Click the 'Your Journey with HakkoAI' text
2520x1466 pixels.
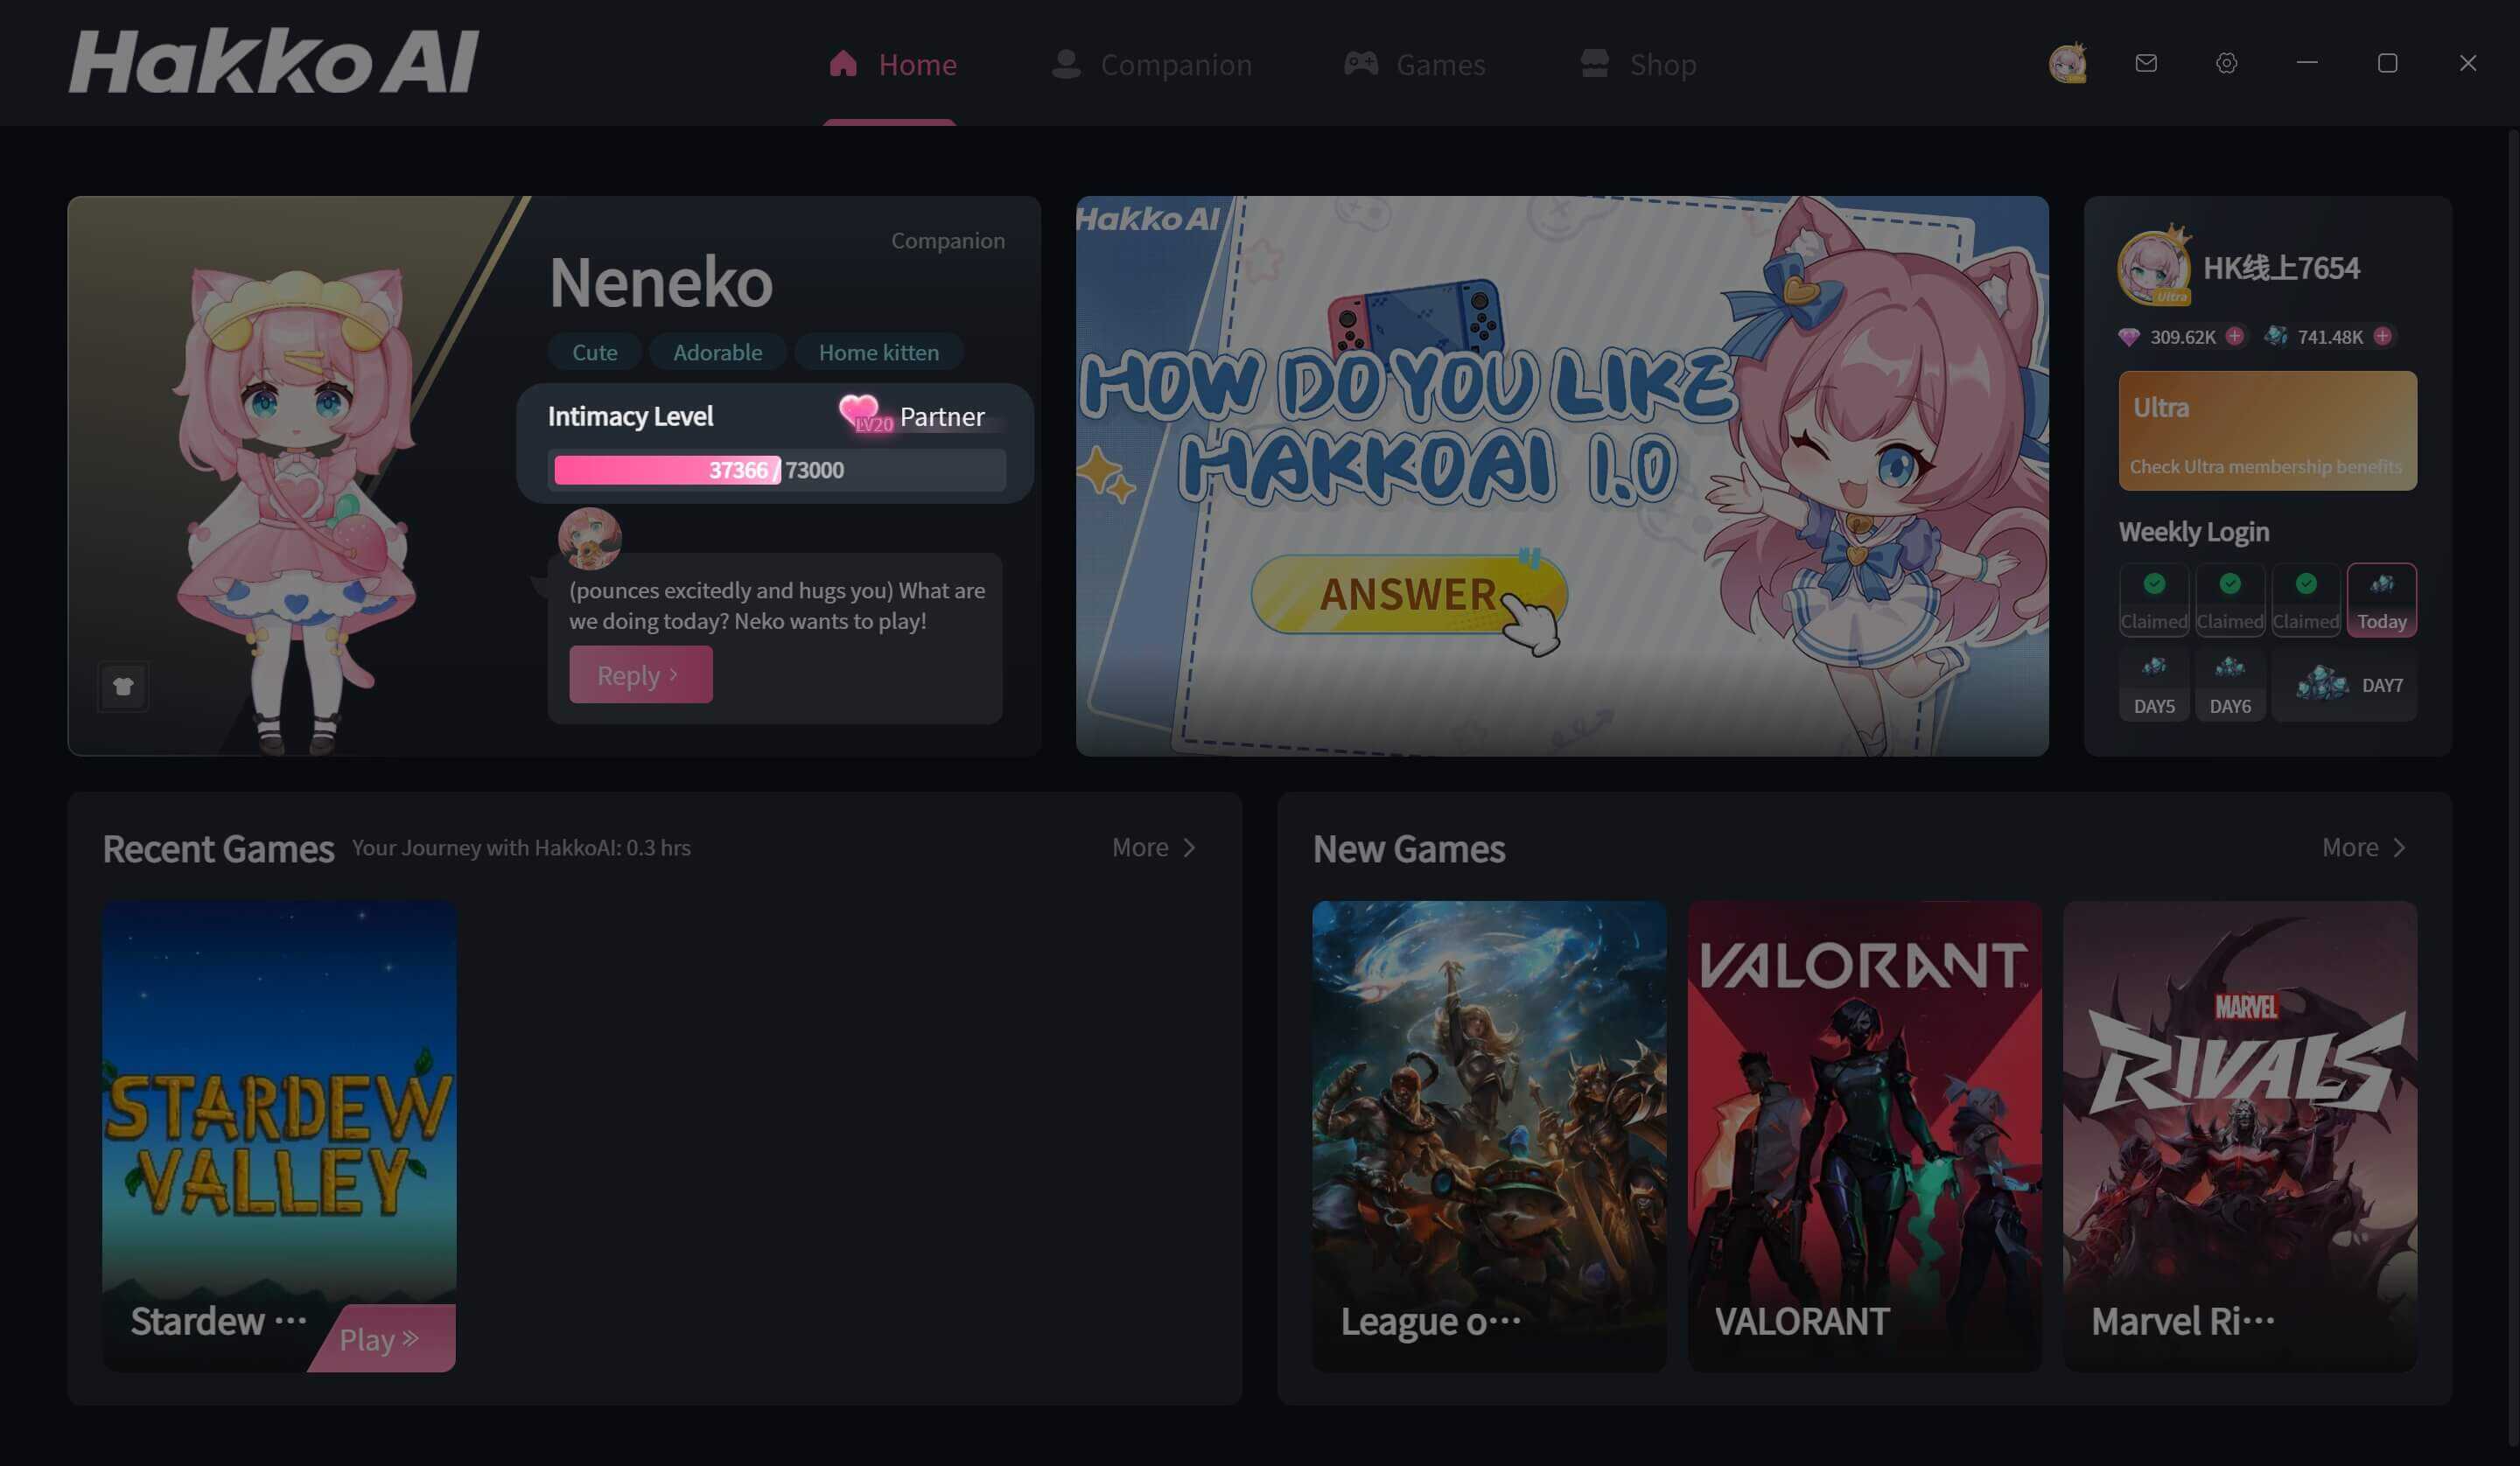click(521, 847)
